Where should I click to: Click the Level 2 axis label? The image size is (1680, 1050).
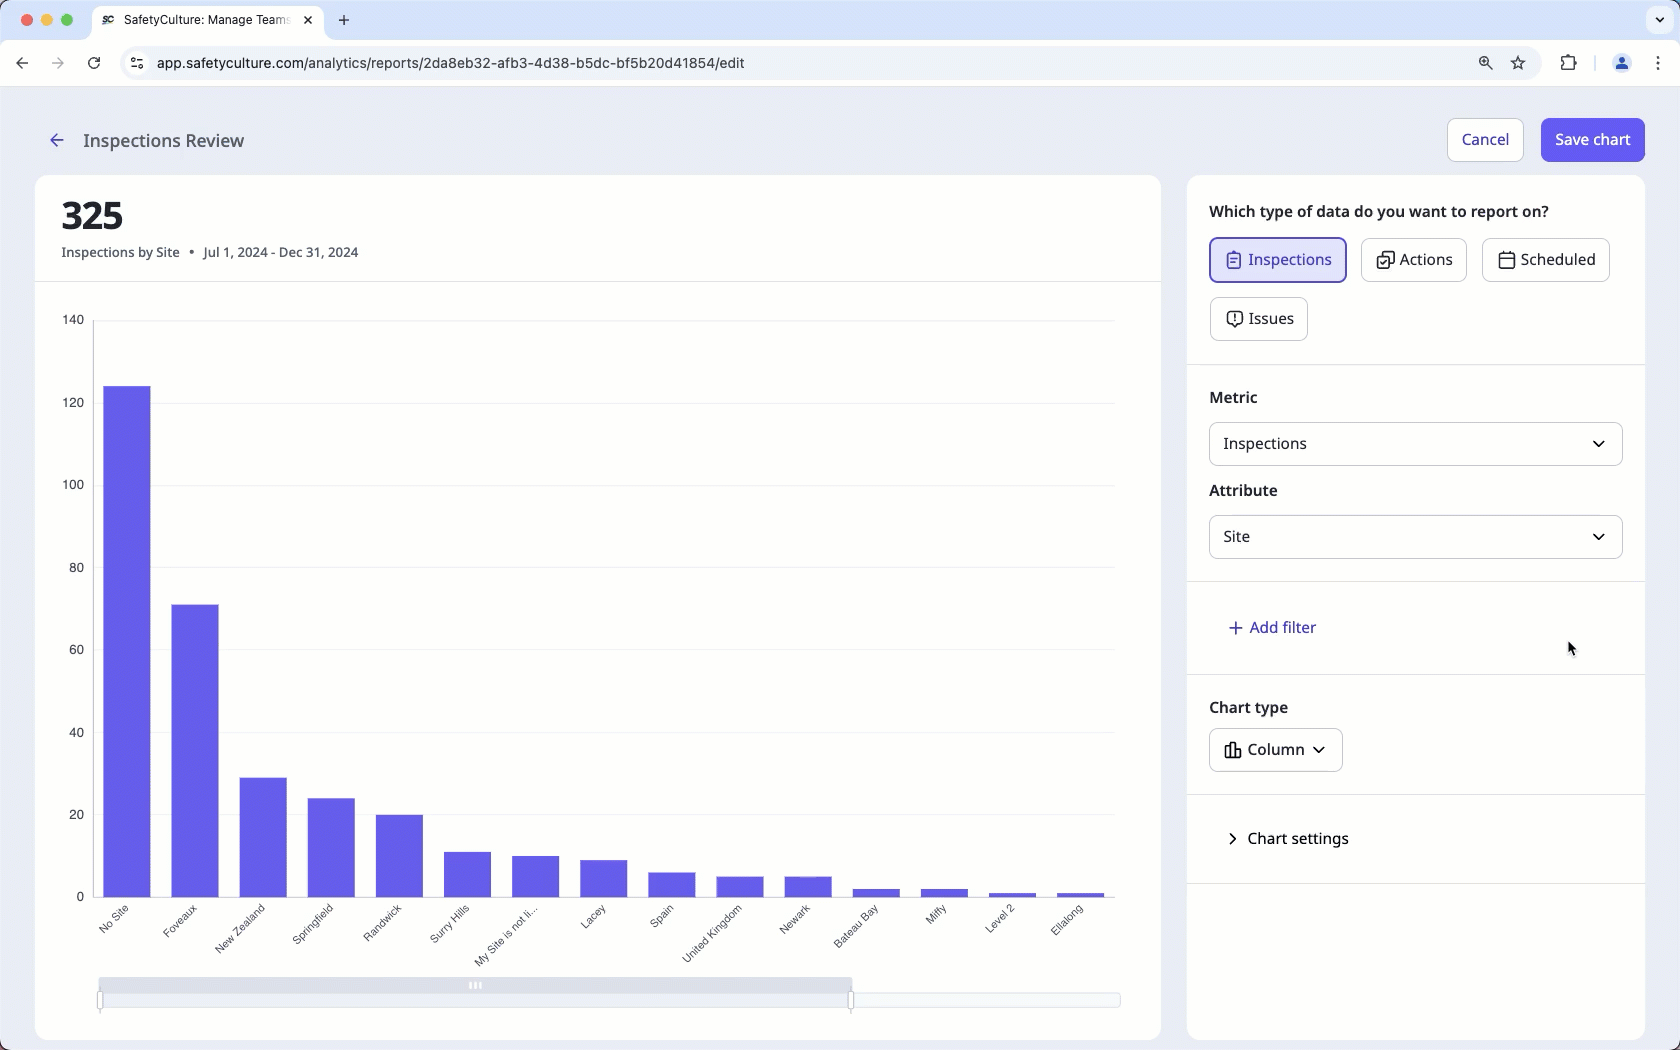(1000, 919)
